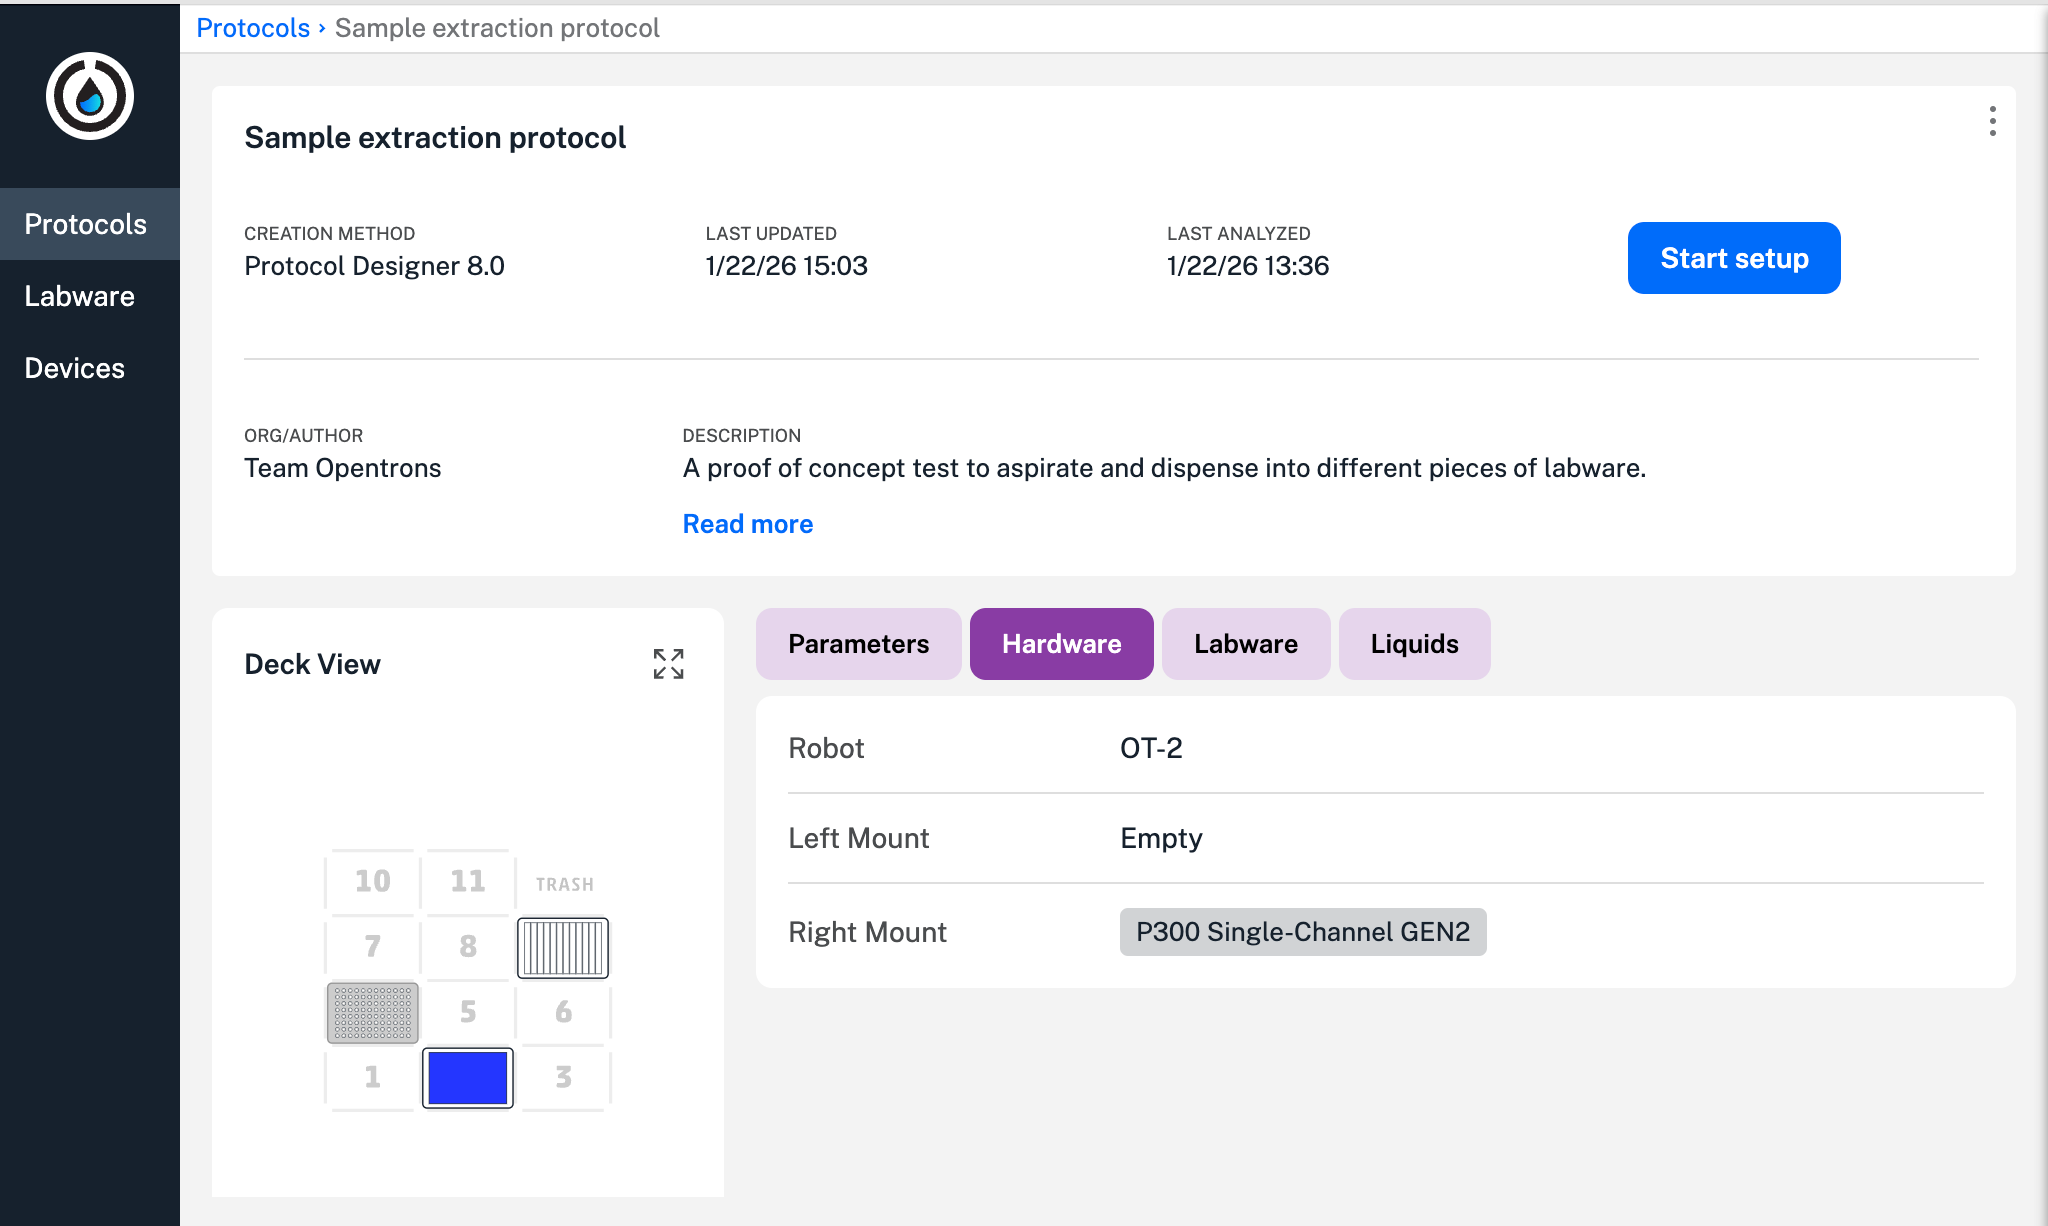
Task: Open Labware from the sidebar
Action: [x=79, y=296]
